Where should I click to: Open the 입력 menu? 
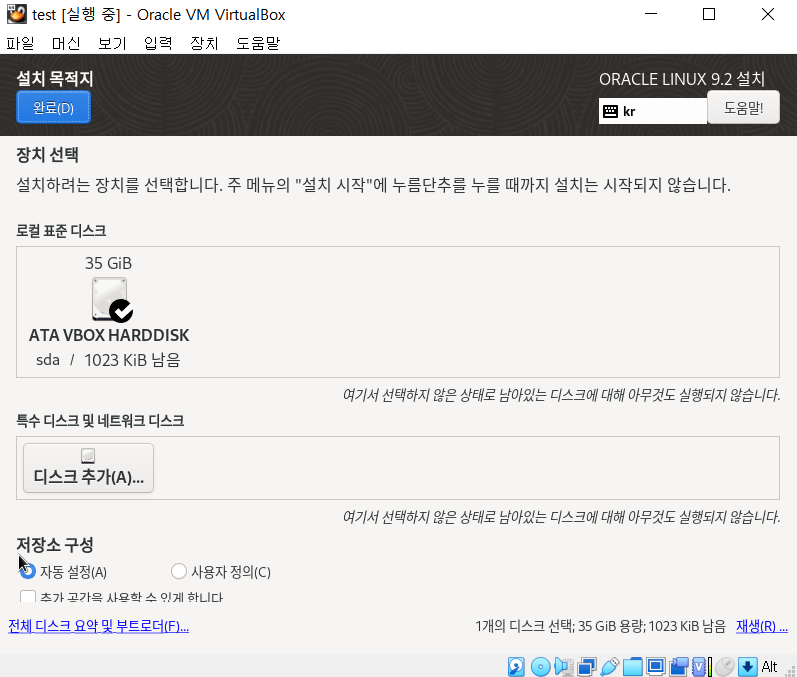coord(158,43)
